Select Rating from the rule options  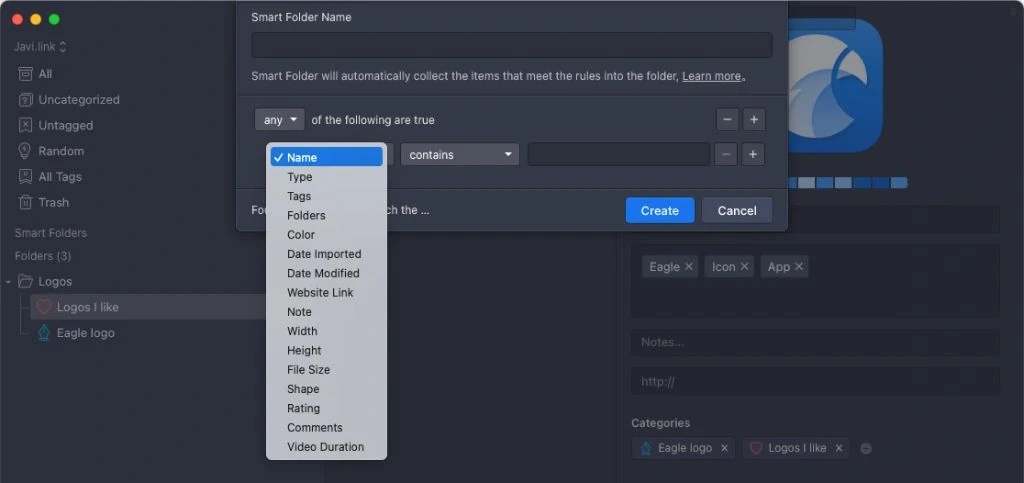pos(303,408)
